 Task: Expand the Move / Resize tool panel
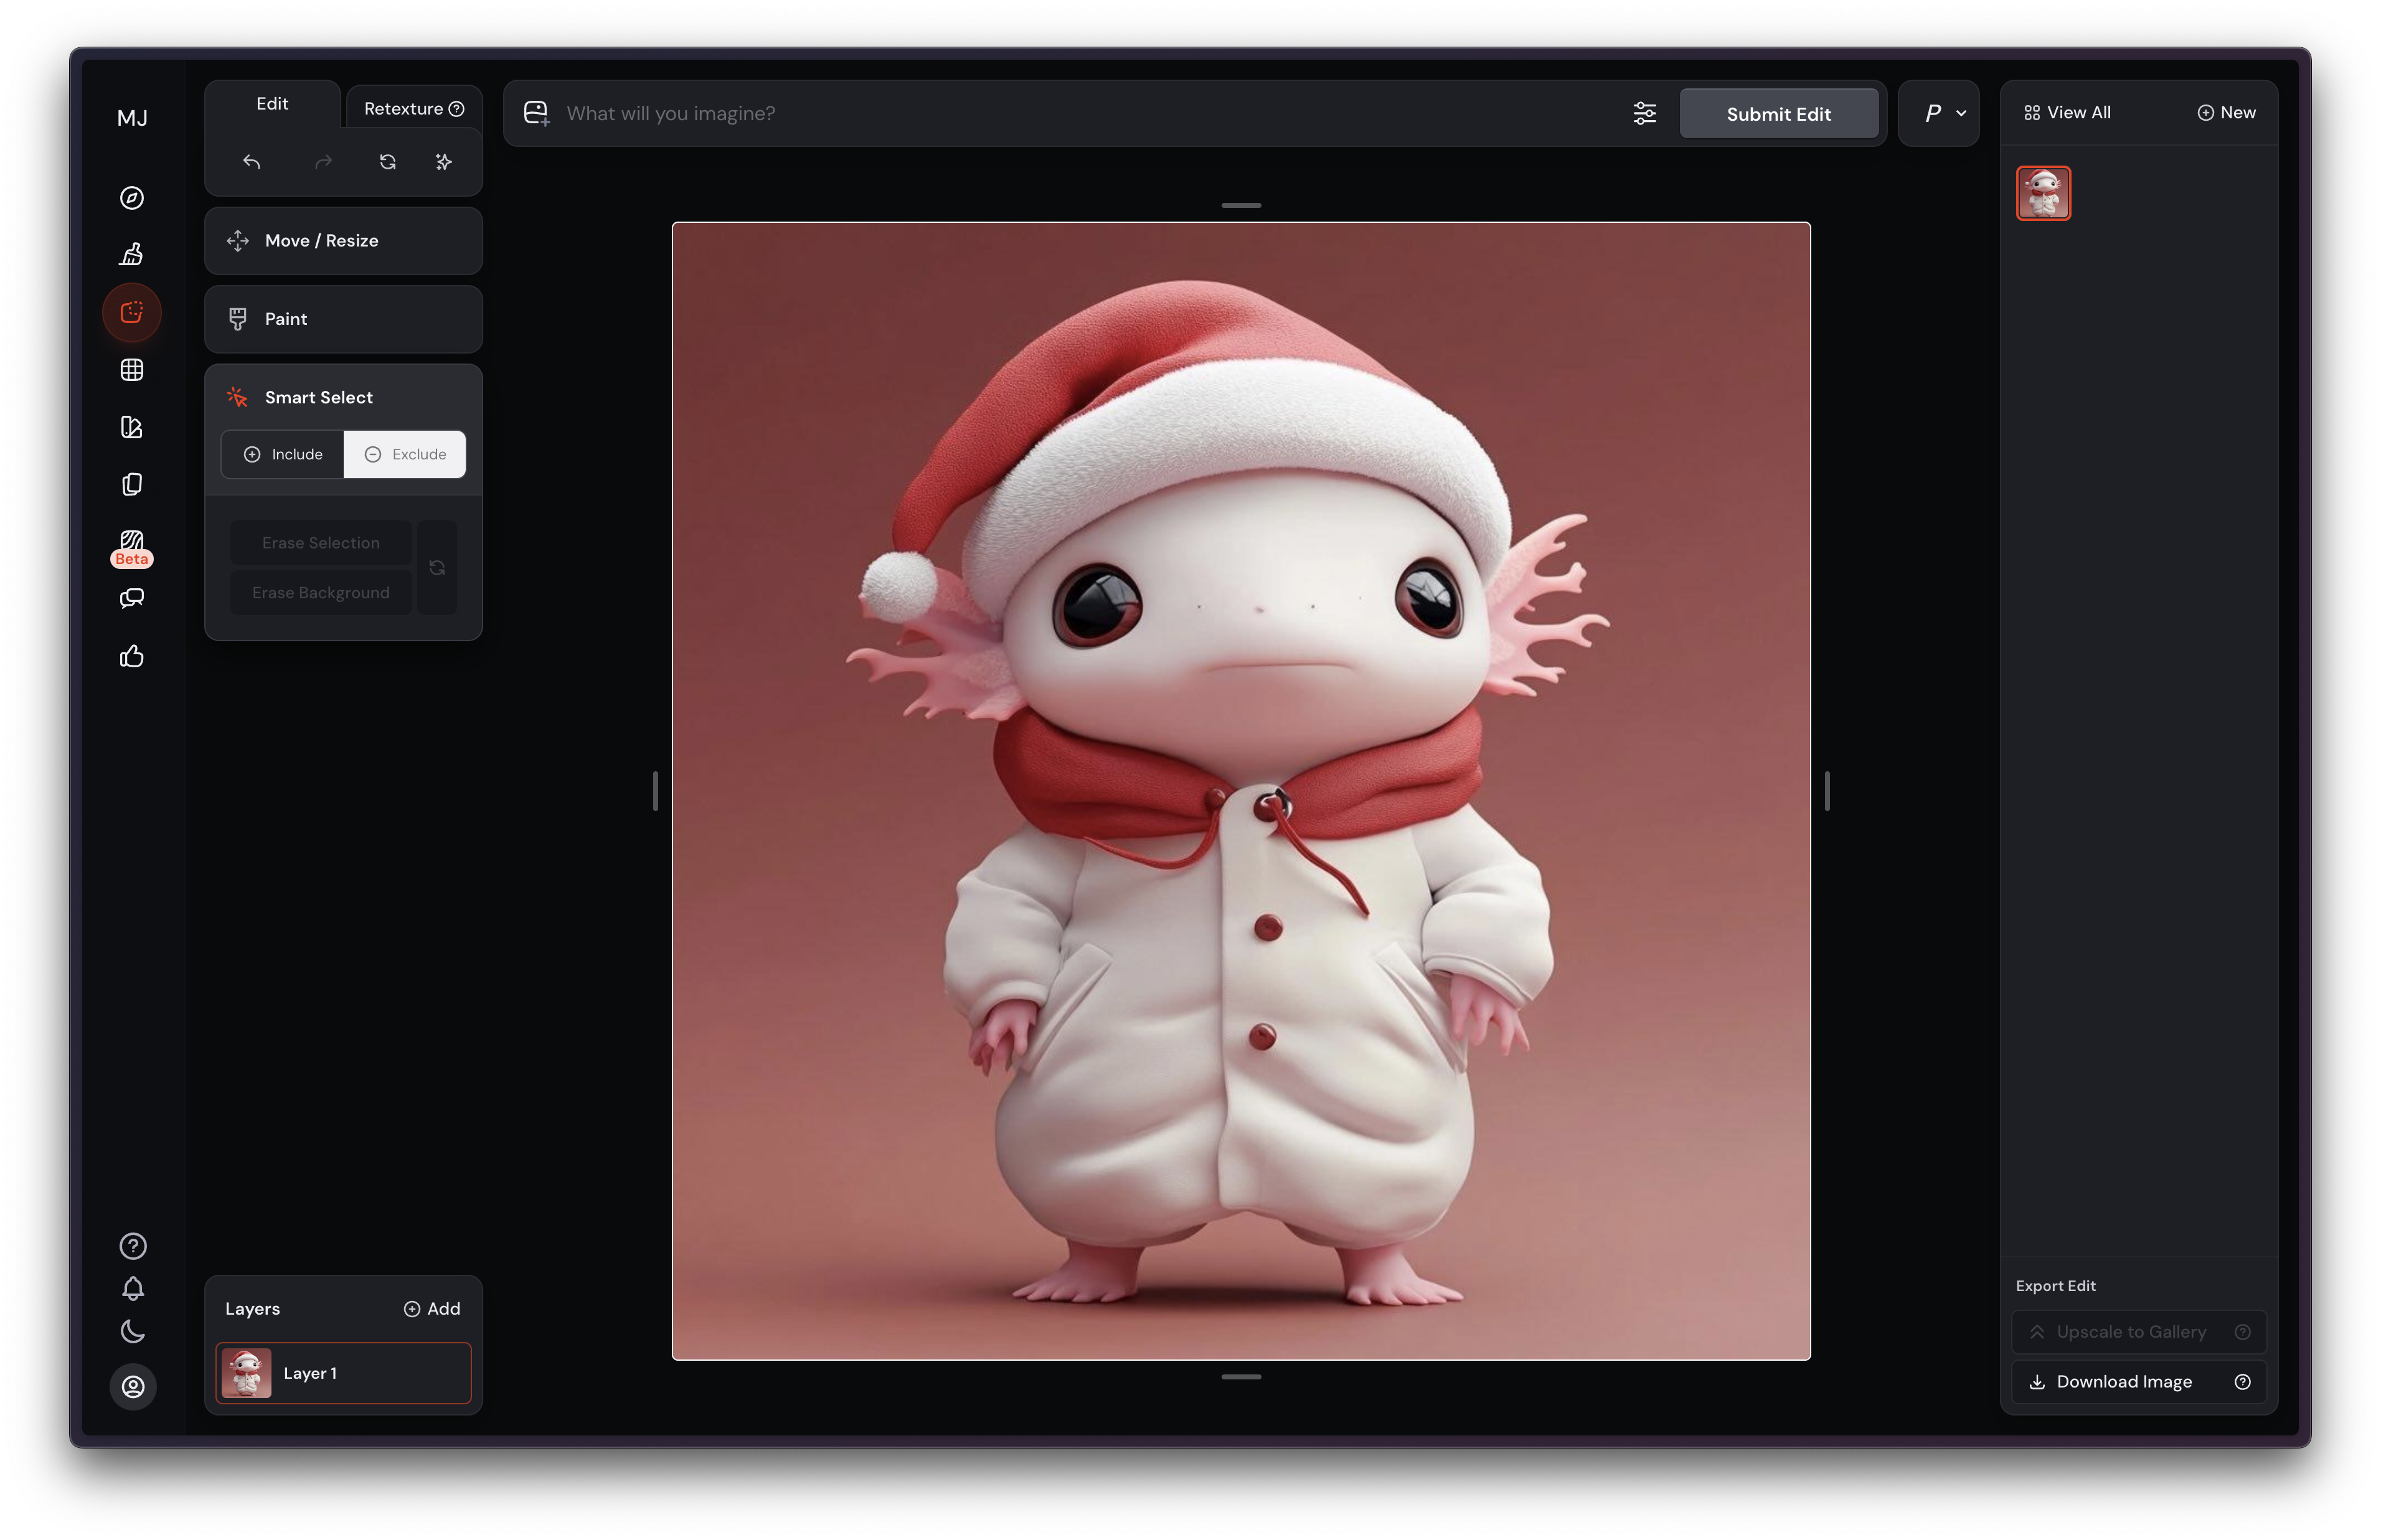343,241
